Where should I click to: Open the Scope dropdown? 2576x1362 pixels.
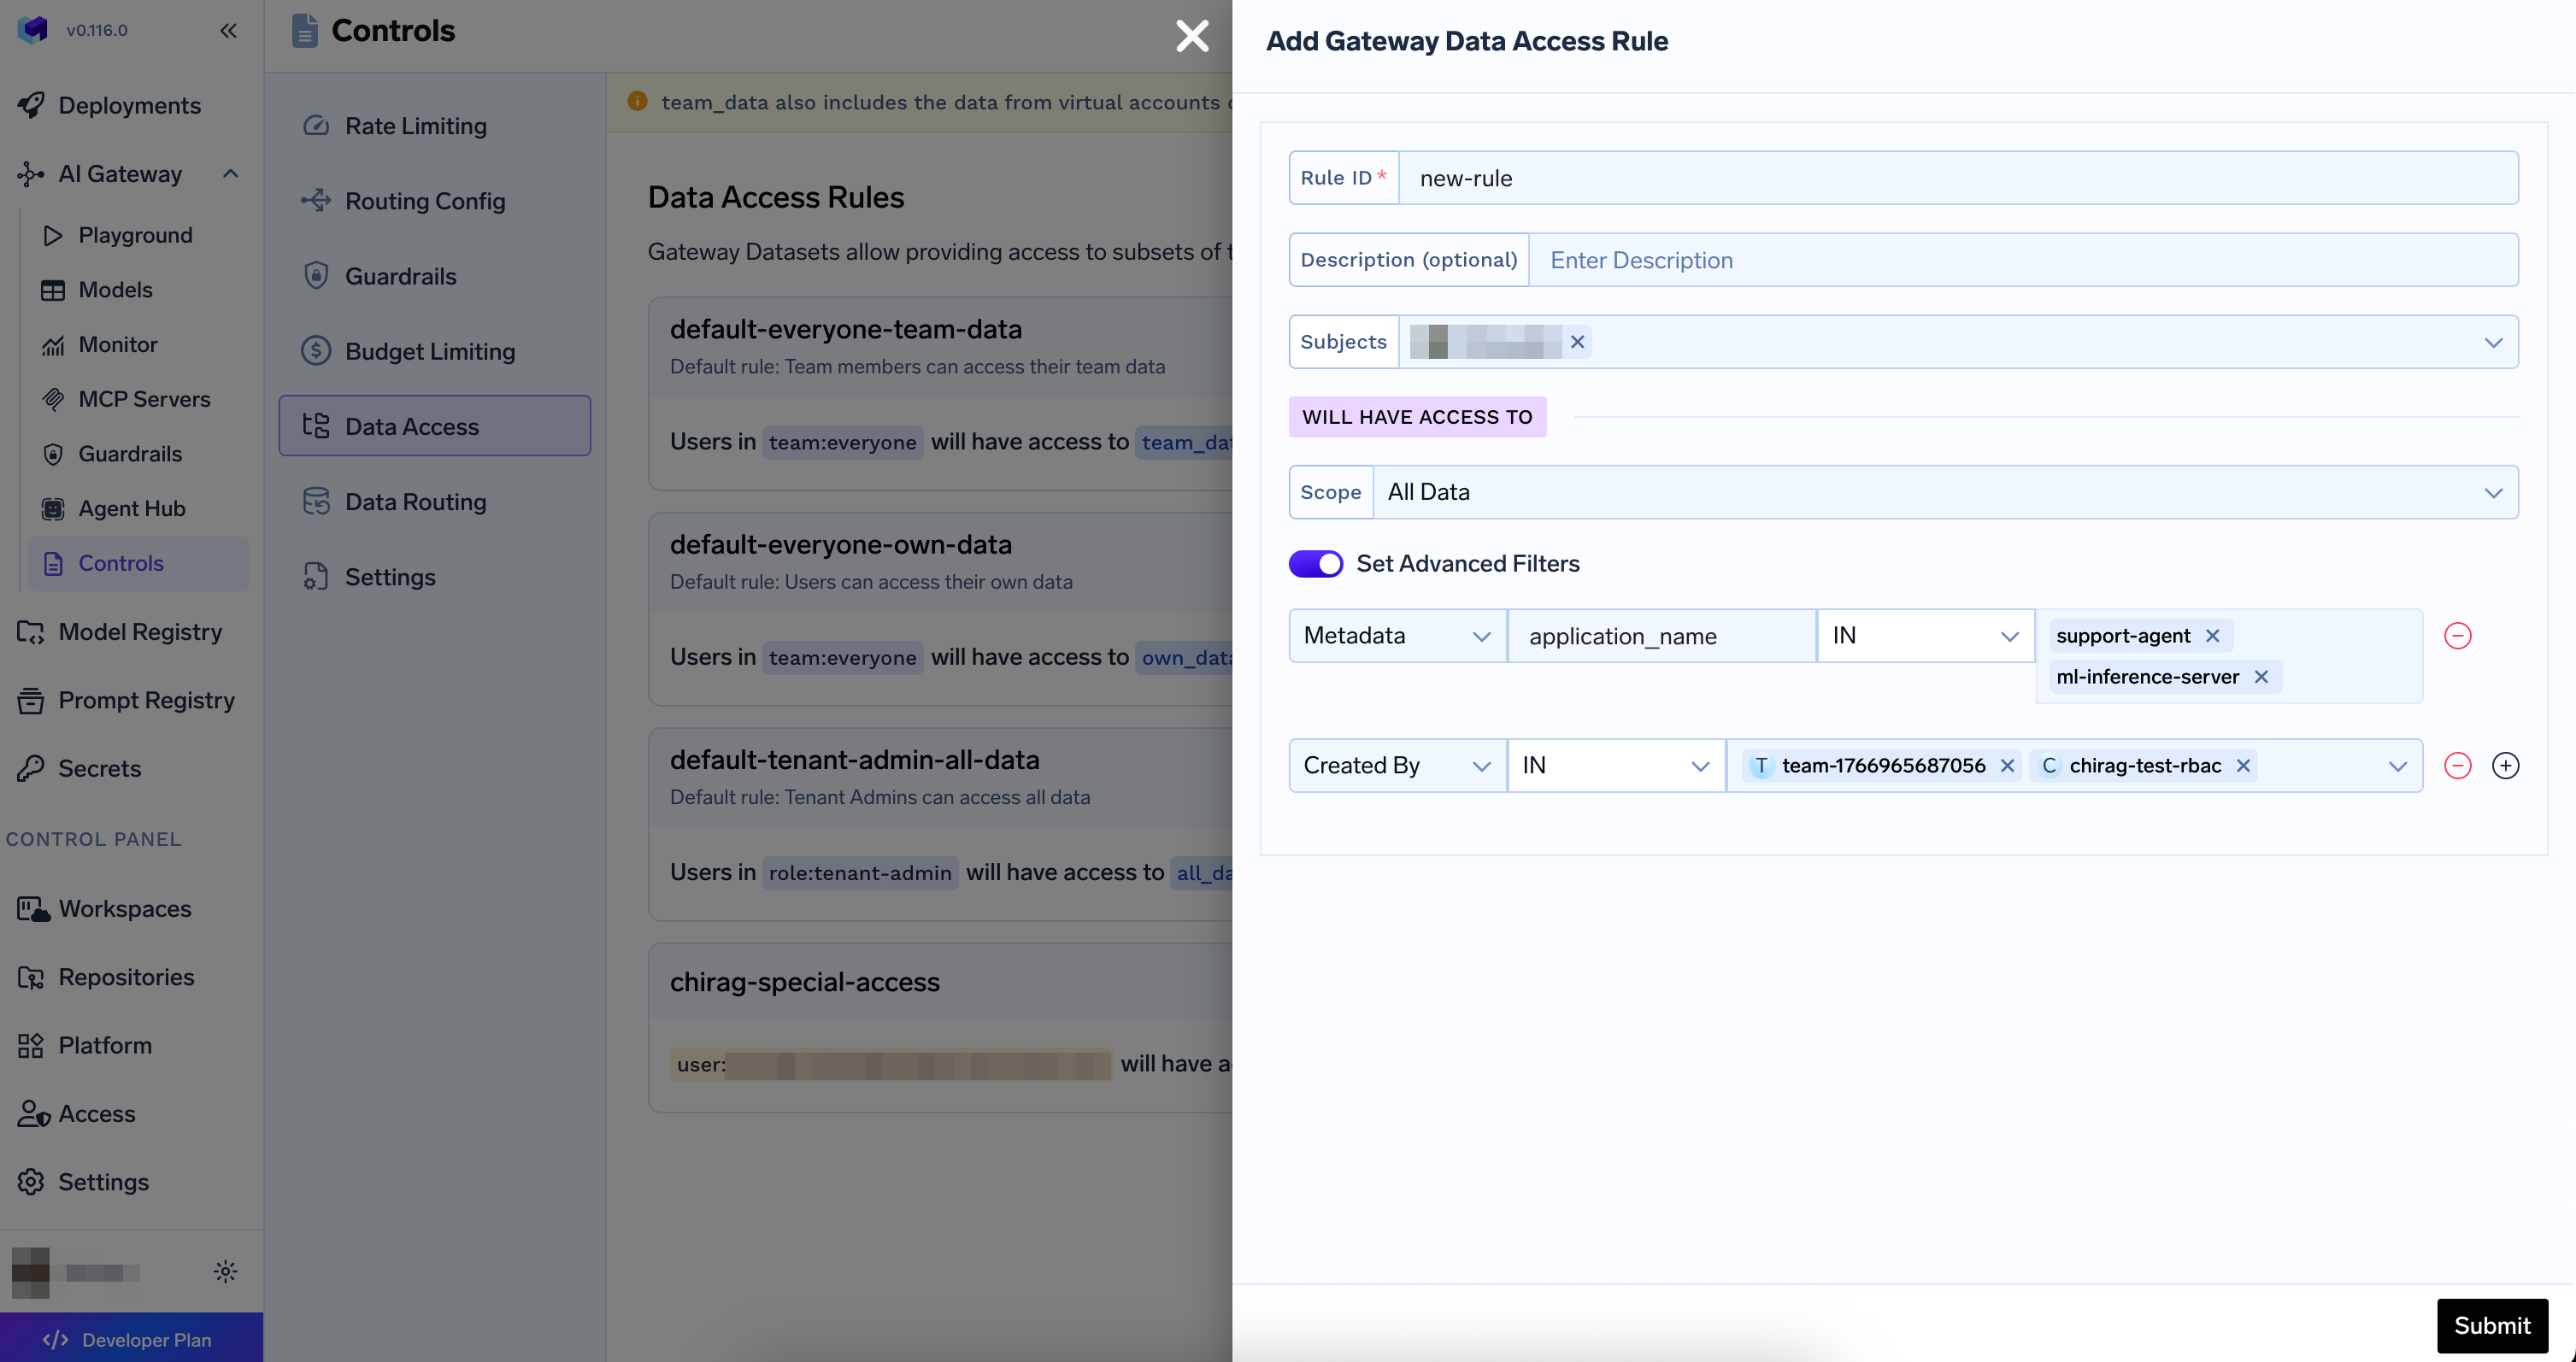(x=1945, y=492)
